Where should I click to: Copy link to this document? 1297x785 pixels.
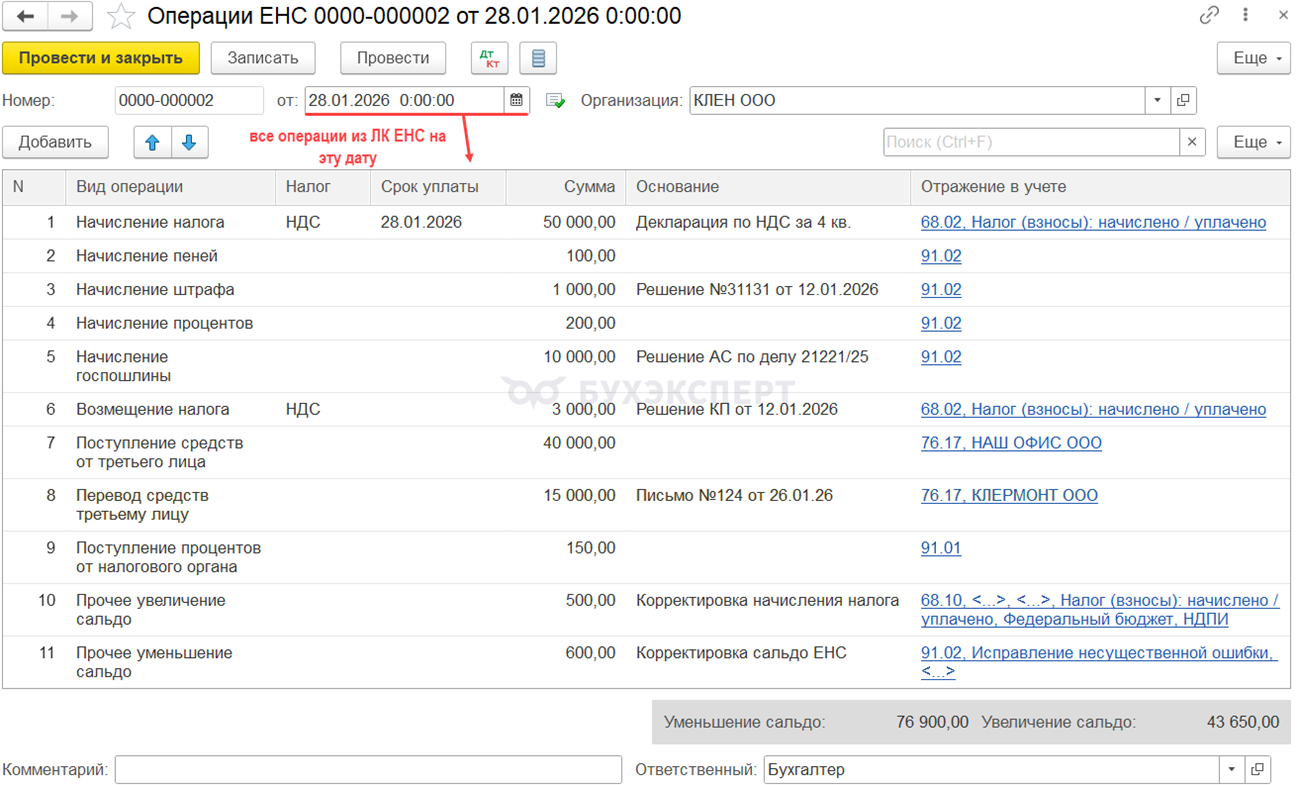click(1210, 16)
